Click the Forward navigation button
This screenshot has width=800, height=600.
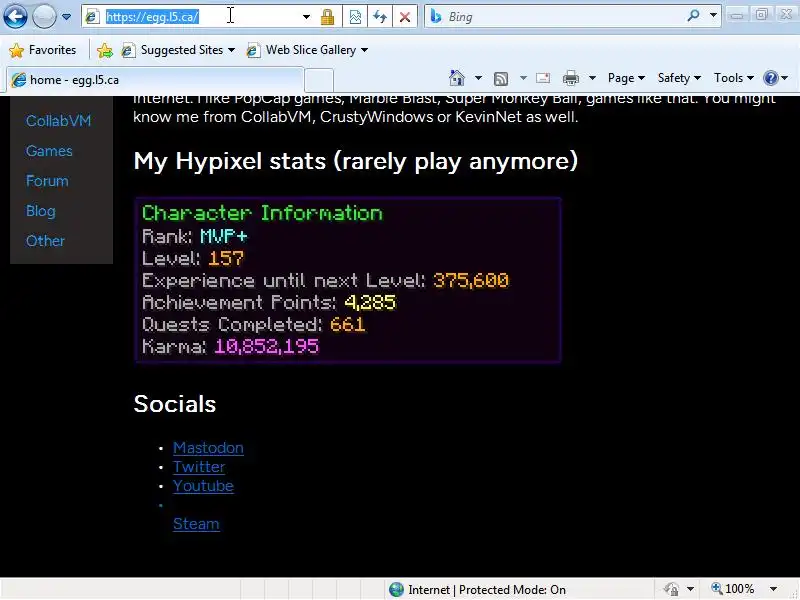tap(44, 16)
